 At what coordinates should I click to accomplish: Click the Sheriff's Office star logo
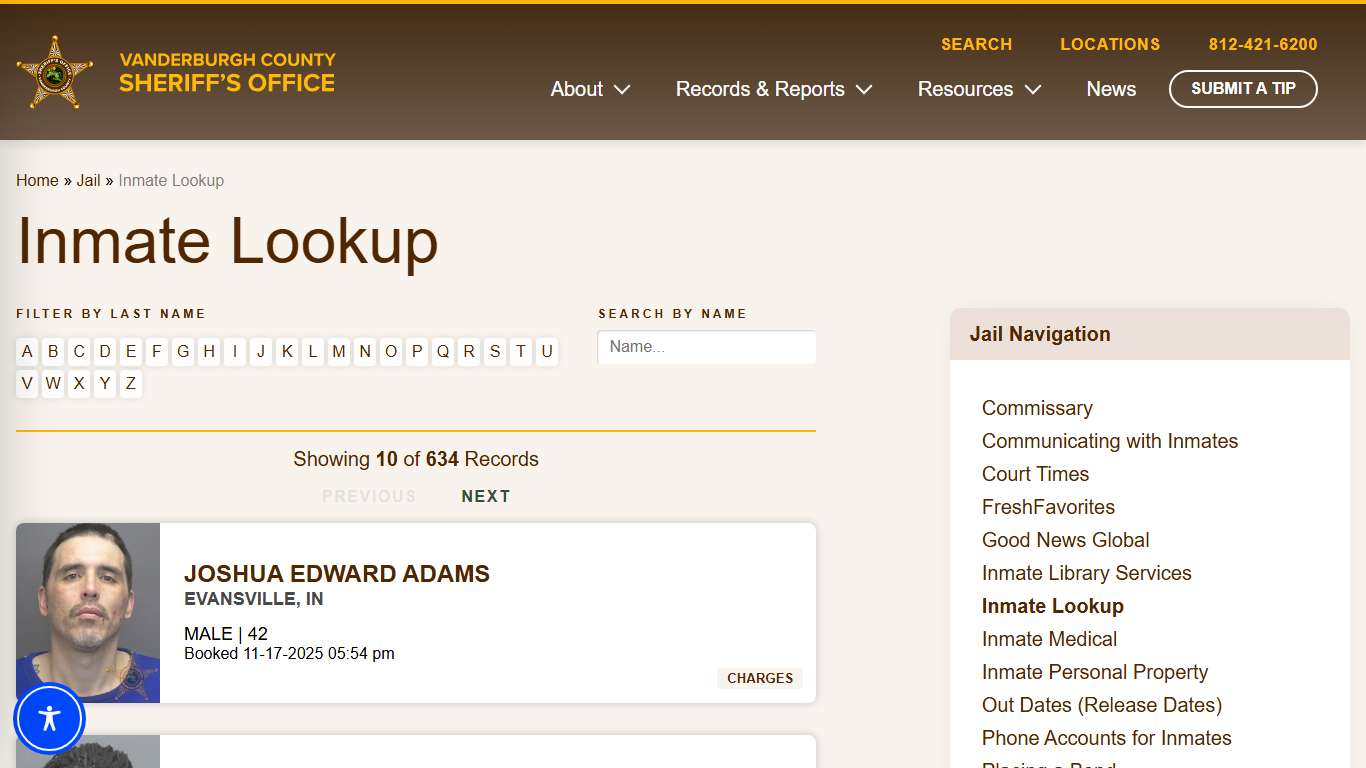coord(54,73)
